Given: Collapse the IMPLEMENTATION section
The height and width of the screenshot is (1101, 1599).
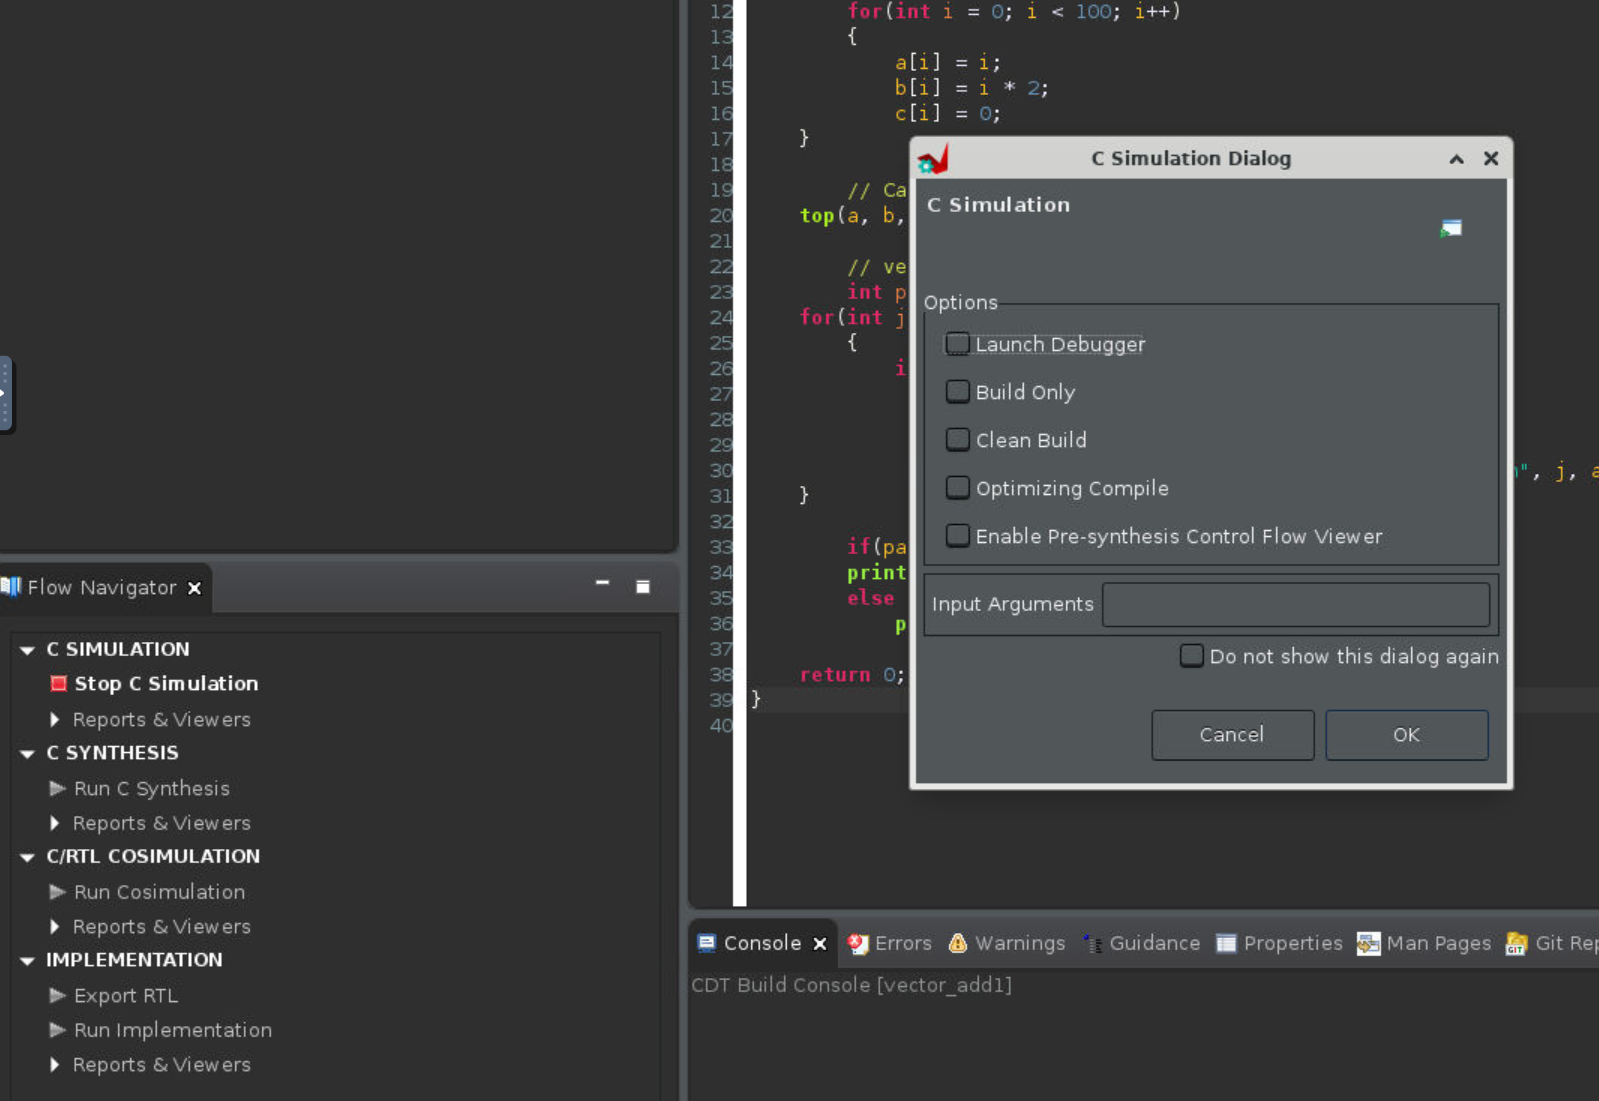Looking at the screenshot, I should point(27,961).
